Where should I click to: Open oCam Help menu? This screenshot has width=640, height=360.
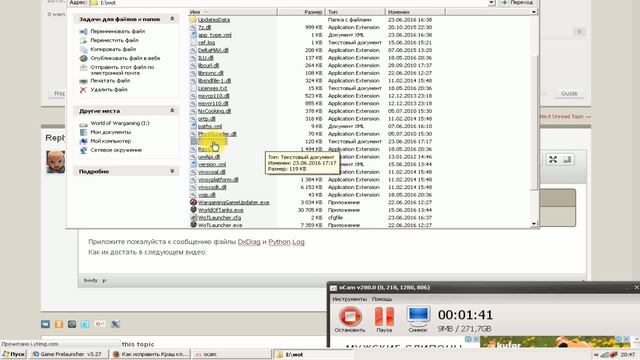click(x=382, y=299)
